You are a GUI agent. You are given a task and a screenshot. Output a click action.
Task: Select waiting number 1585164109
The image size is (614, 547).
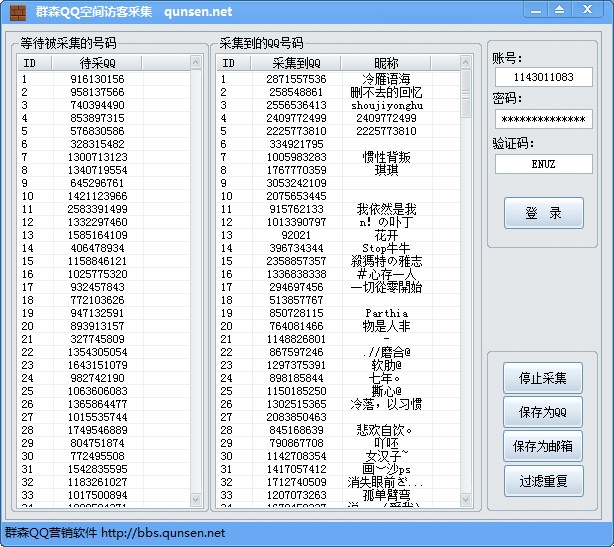tap(97, 235)
